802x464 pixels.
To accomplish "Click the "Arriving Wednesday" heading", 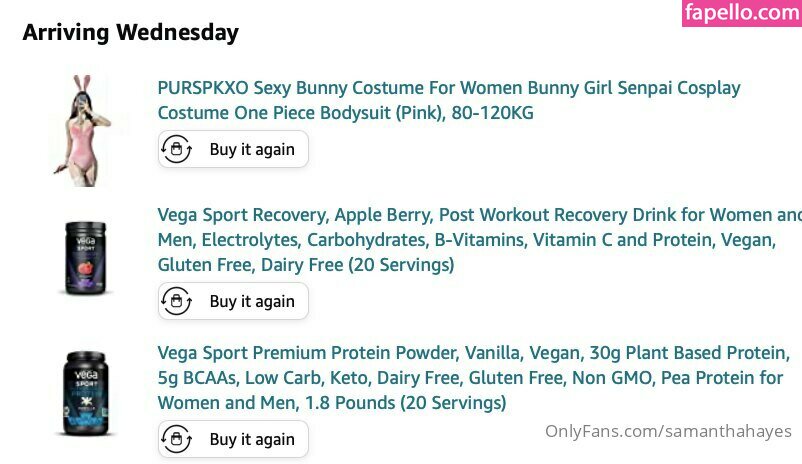I will (x=130, y=32).
